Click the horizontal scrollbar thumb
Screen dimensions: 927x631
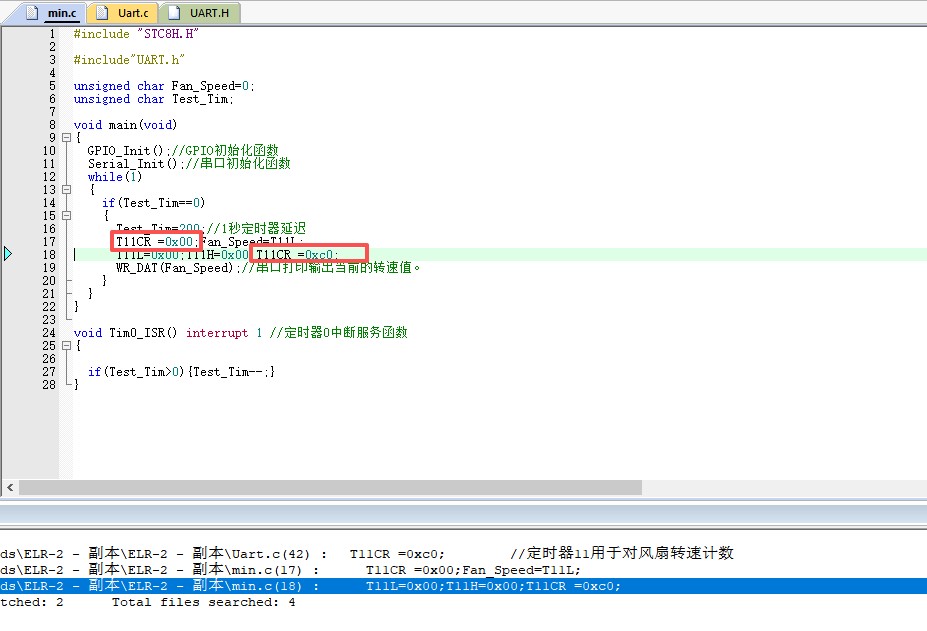[x=330, y=487]
